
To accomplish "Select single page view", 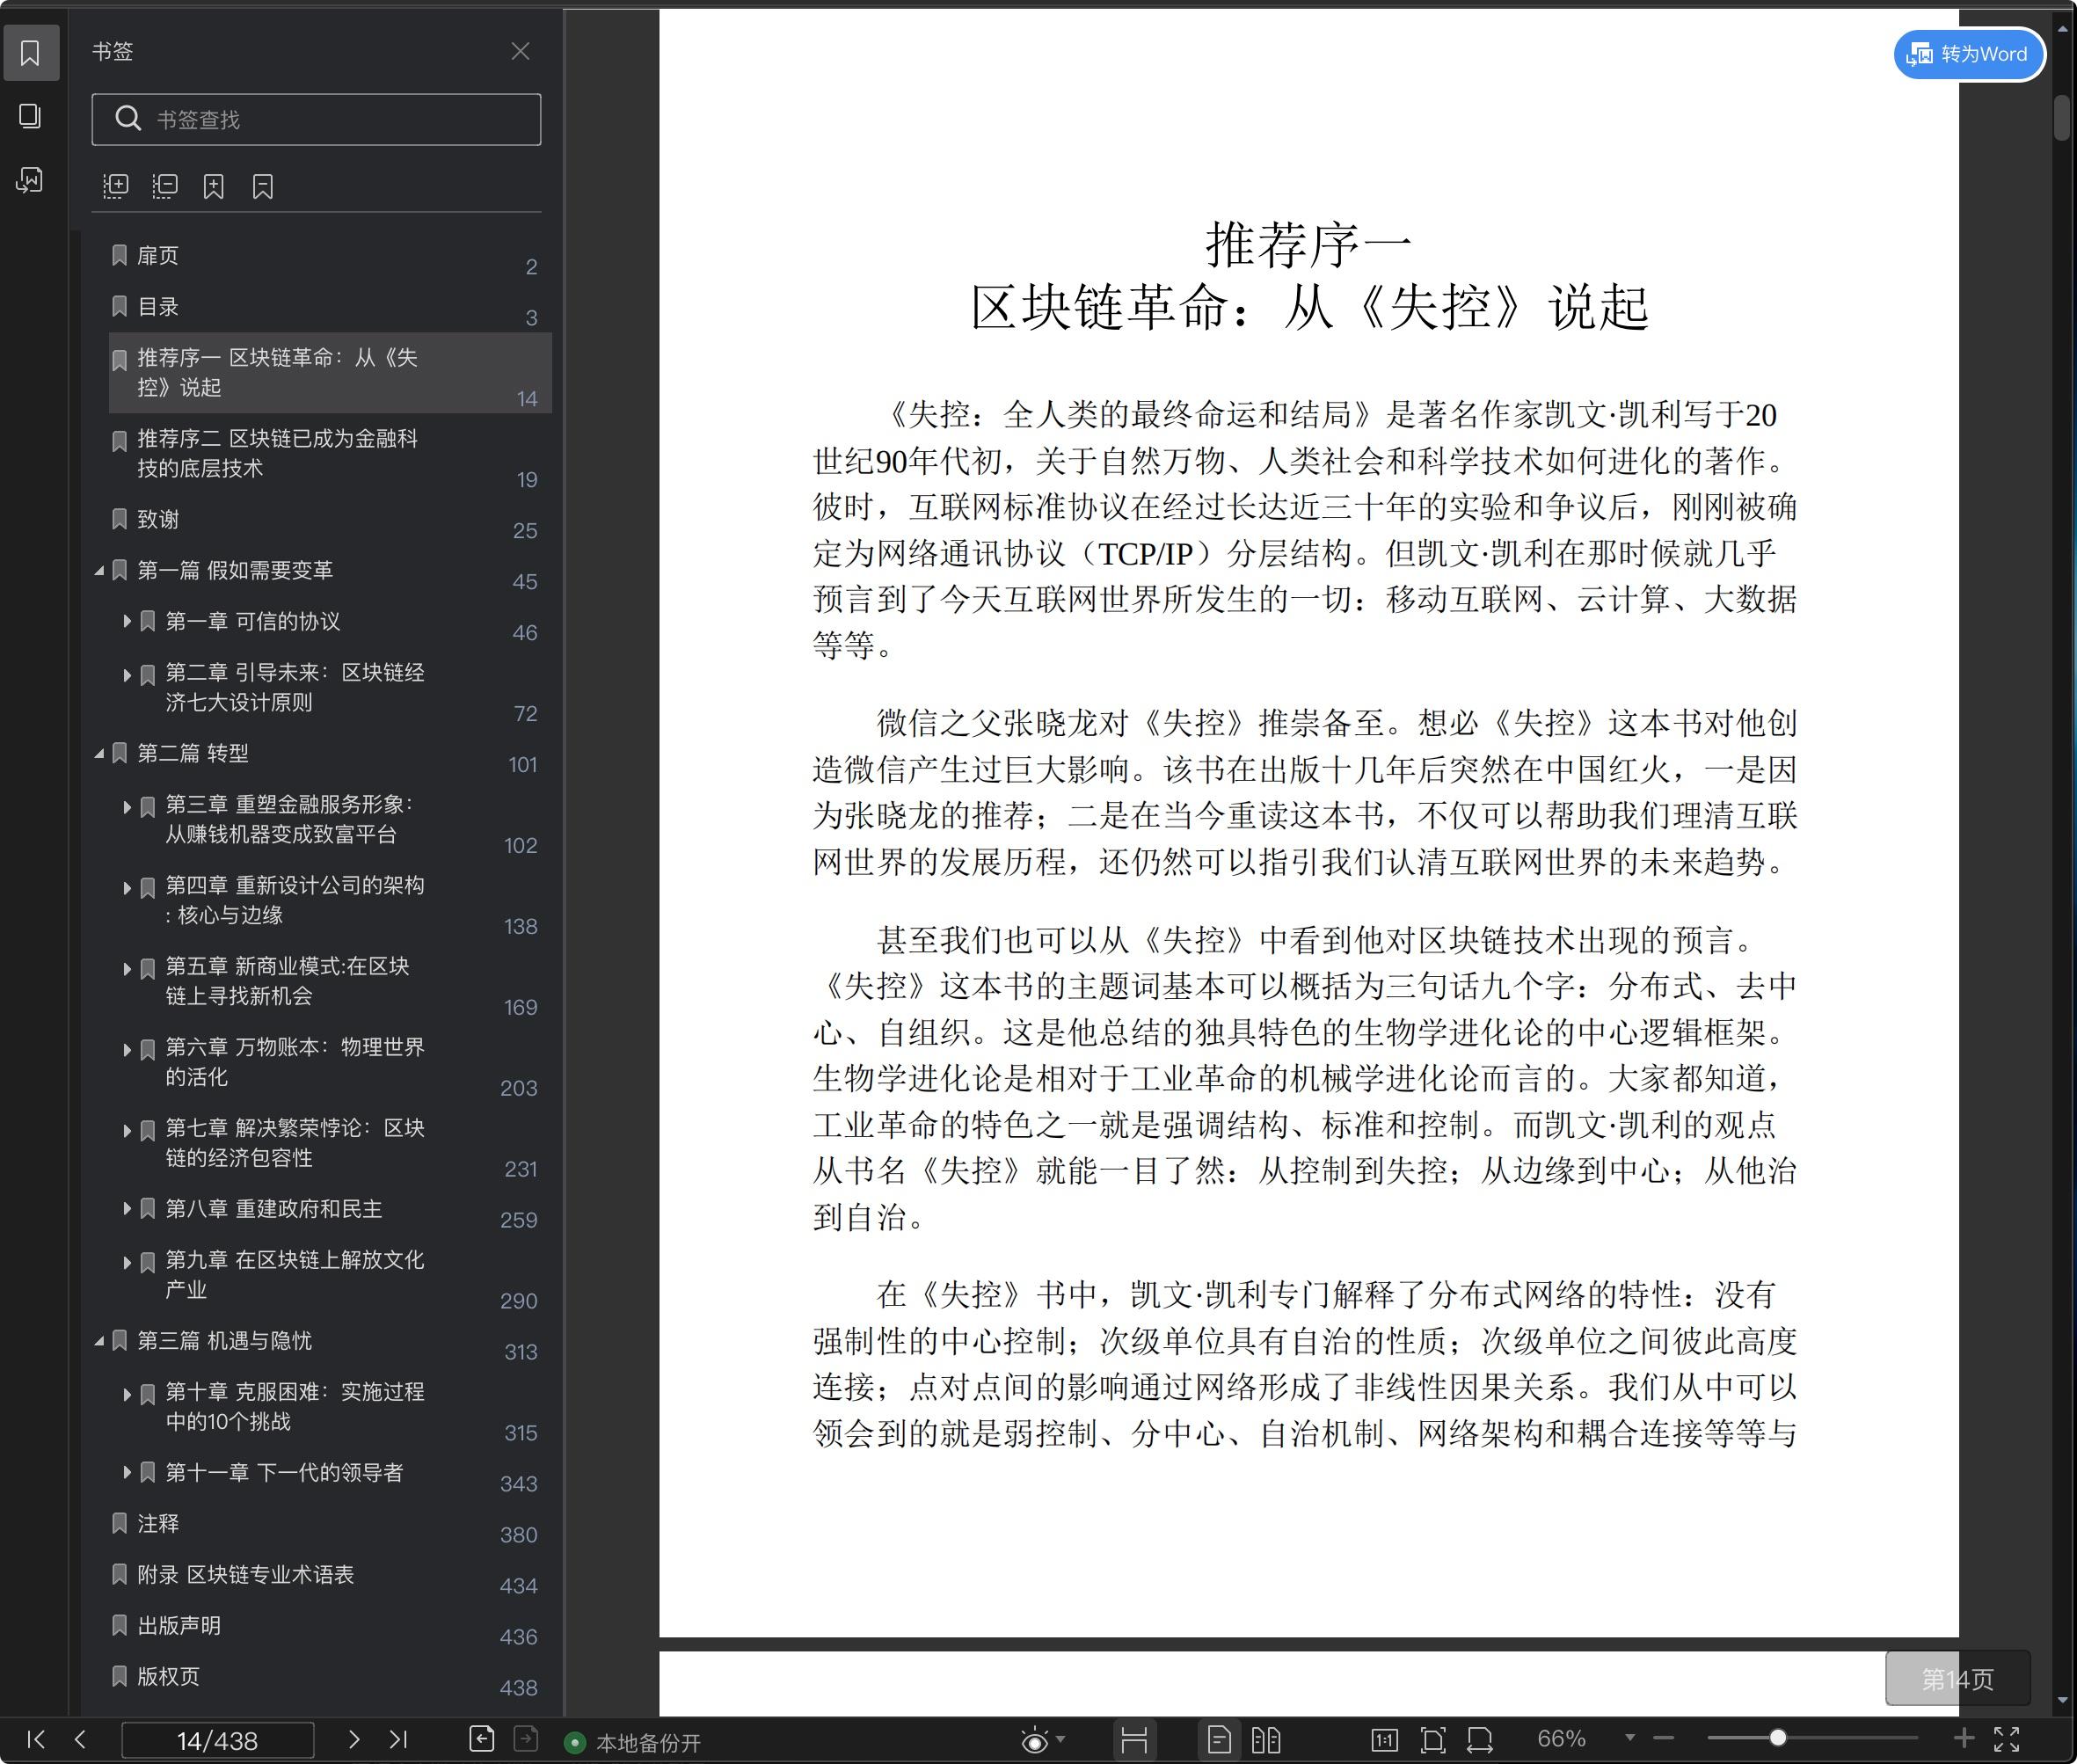I will 1219,1741.
